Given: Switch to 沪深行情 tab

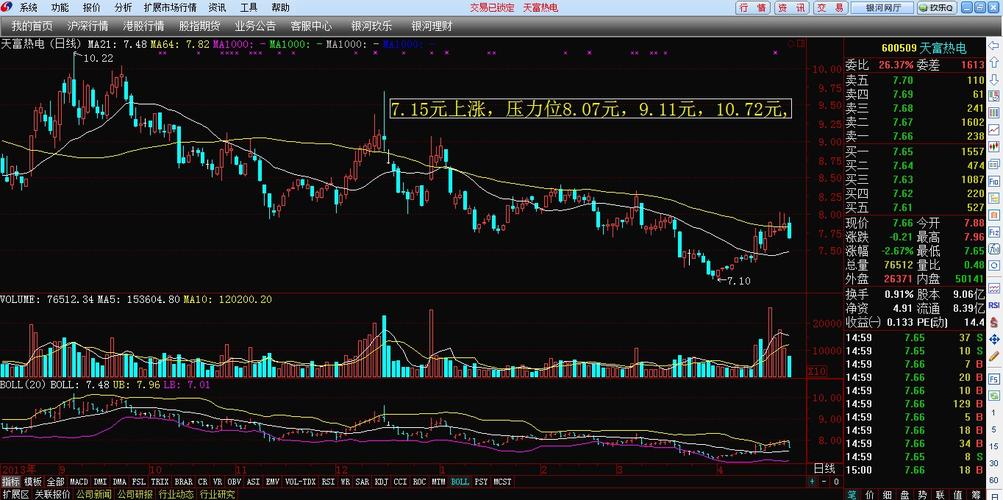Looking at the screenshot, I should pyautogui.click(x=88, y=26).
